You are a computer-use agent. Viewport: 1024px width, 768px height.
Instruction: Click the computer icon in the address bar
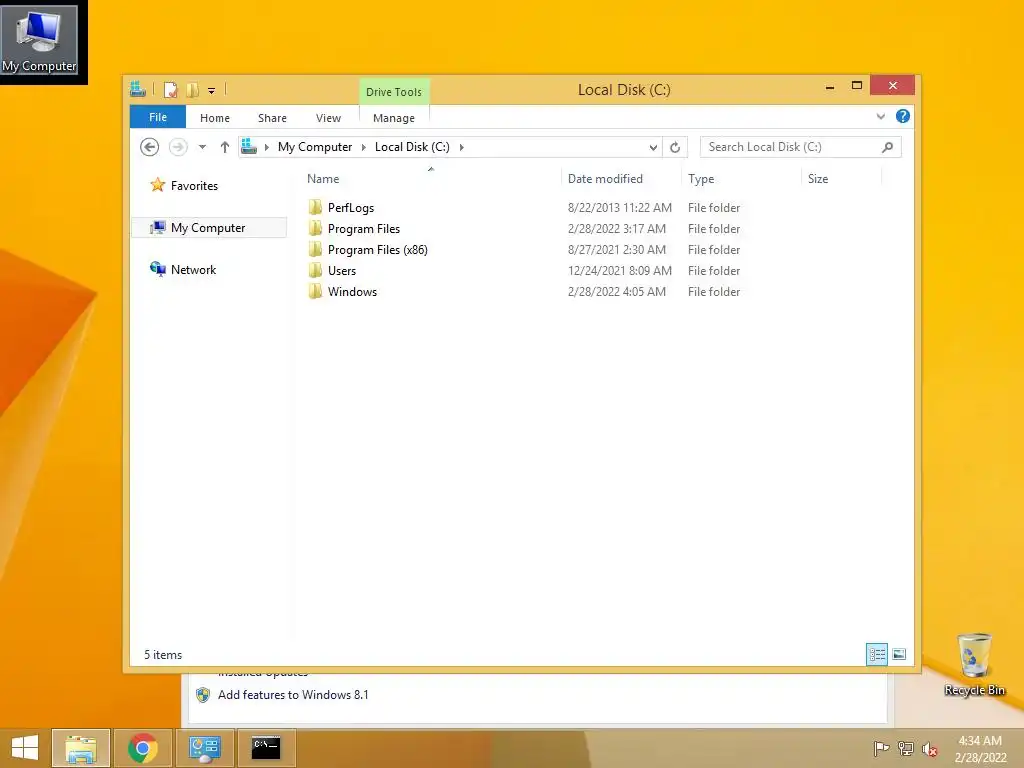coord(249,147)
